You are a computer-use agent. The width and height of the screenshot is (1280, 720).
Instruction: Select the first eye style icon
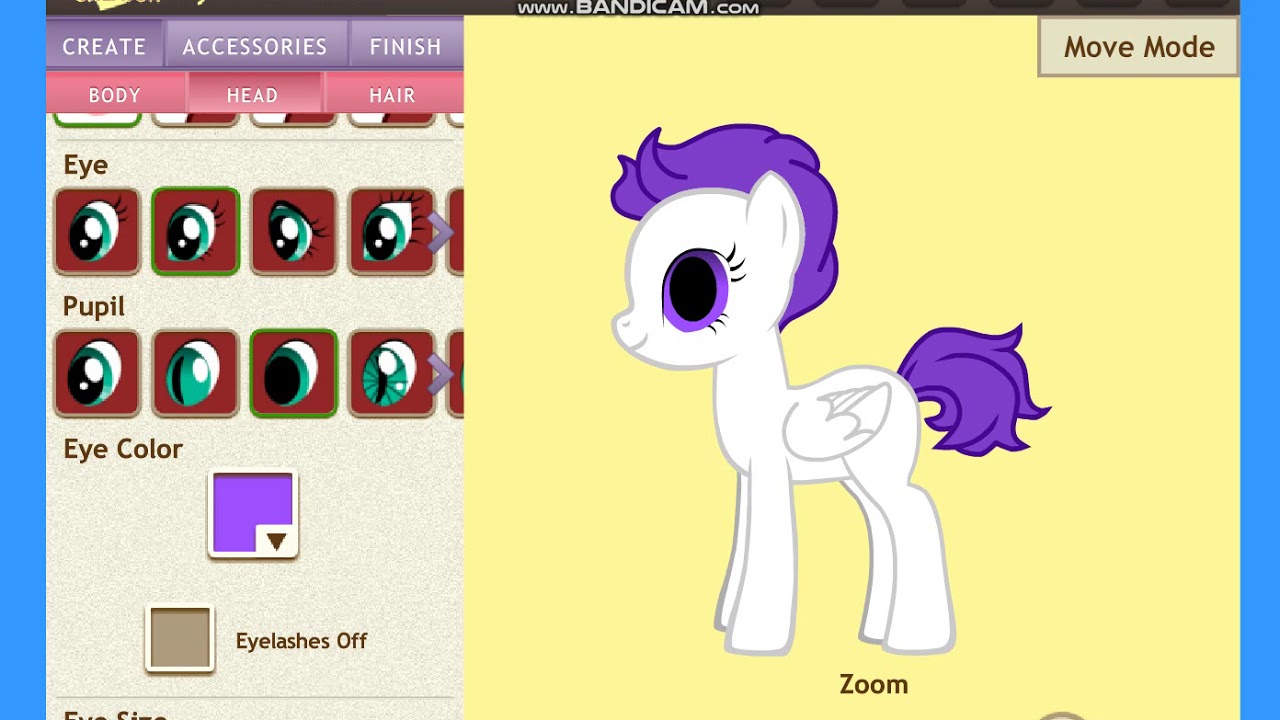[97, 231]
